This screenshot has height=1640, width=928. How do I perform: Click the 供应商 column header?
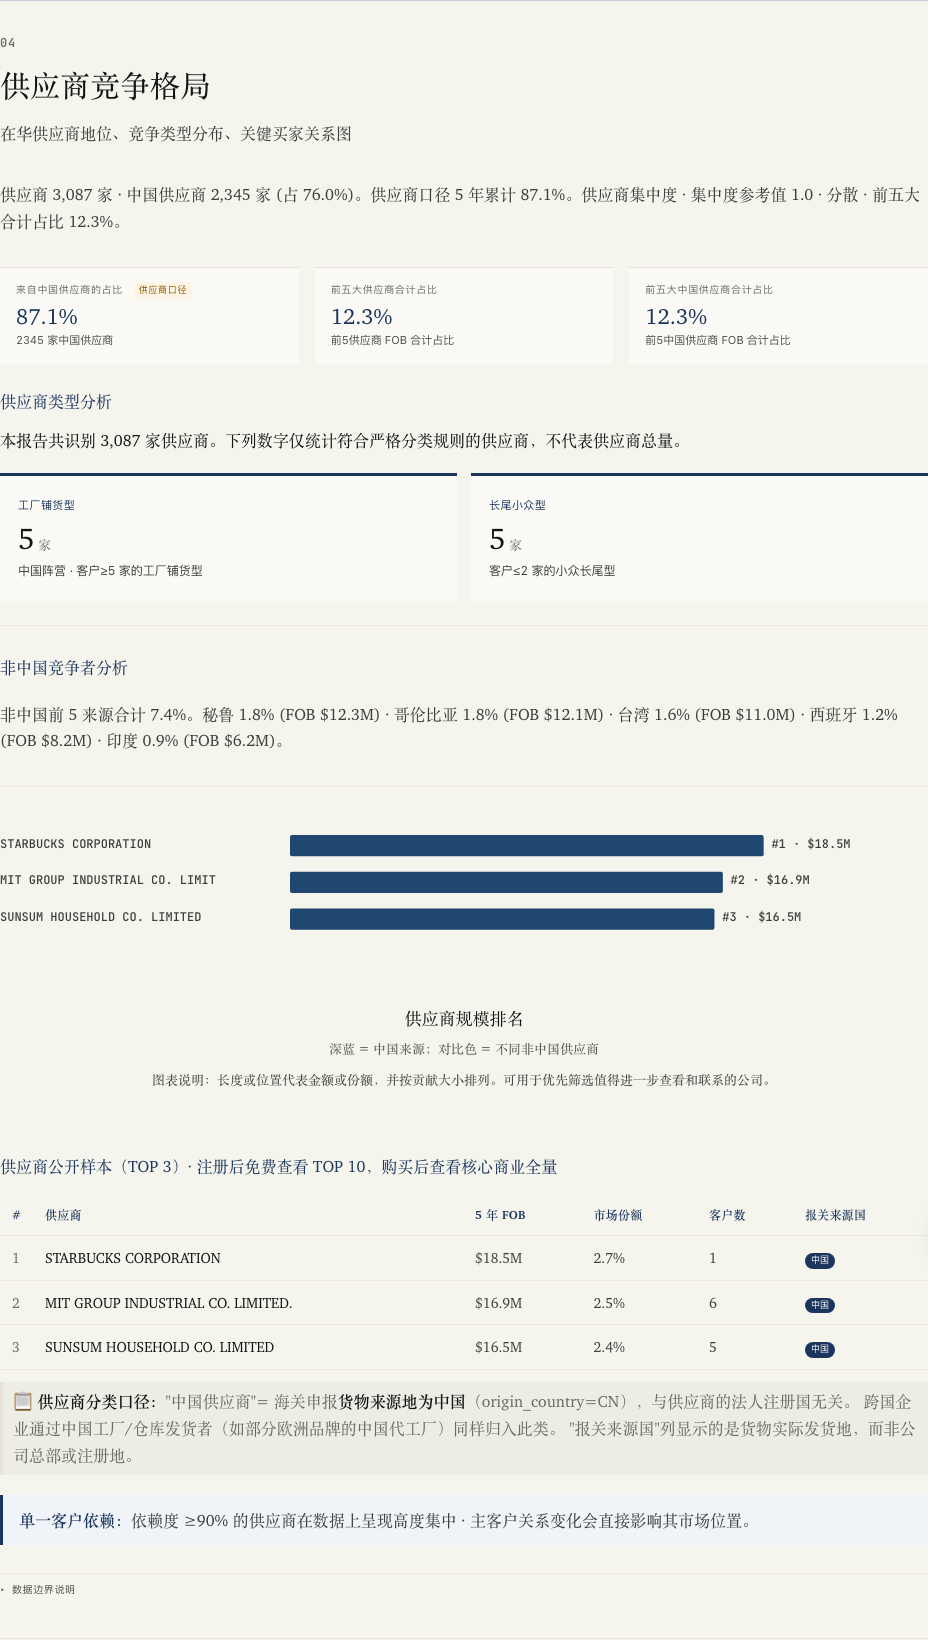pos(63,1215)
